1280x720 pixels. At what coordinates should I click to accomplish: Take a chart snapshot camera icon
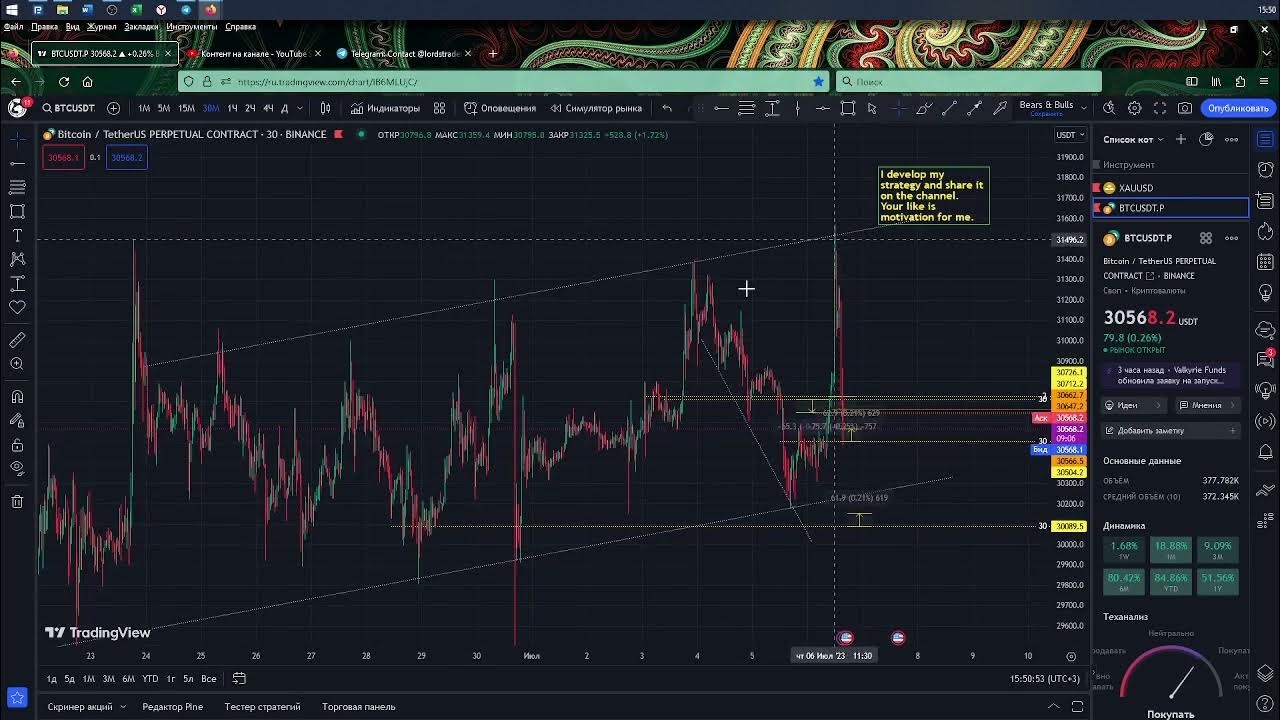click(1185, 108)
